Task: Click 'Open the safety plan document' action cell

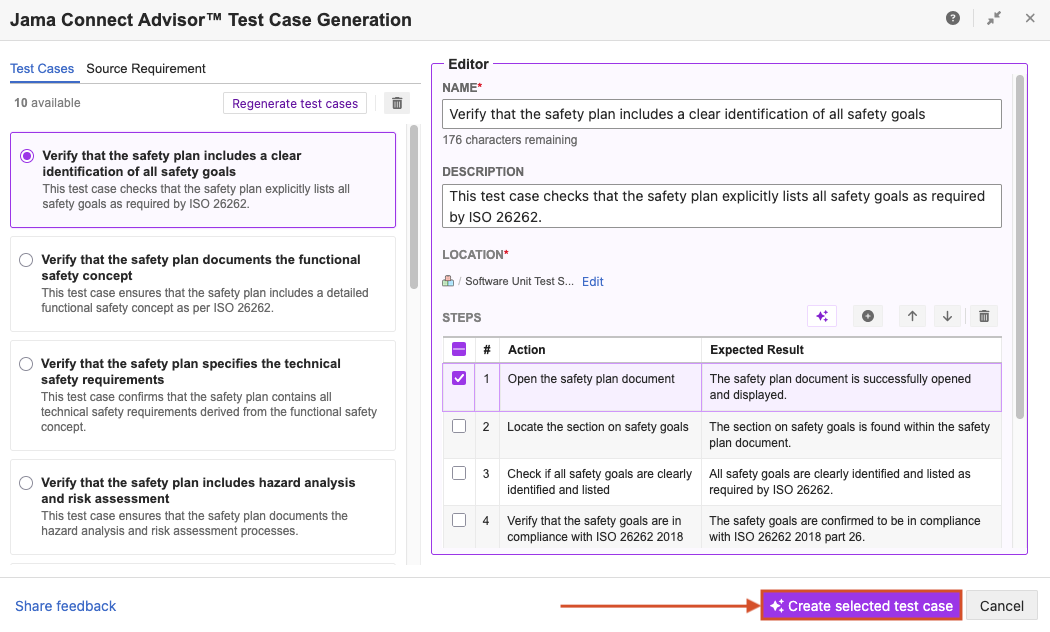Action: pyautogui.click(x=600, y=387)
